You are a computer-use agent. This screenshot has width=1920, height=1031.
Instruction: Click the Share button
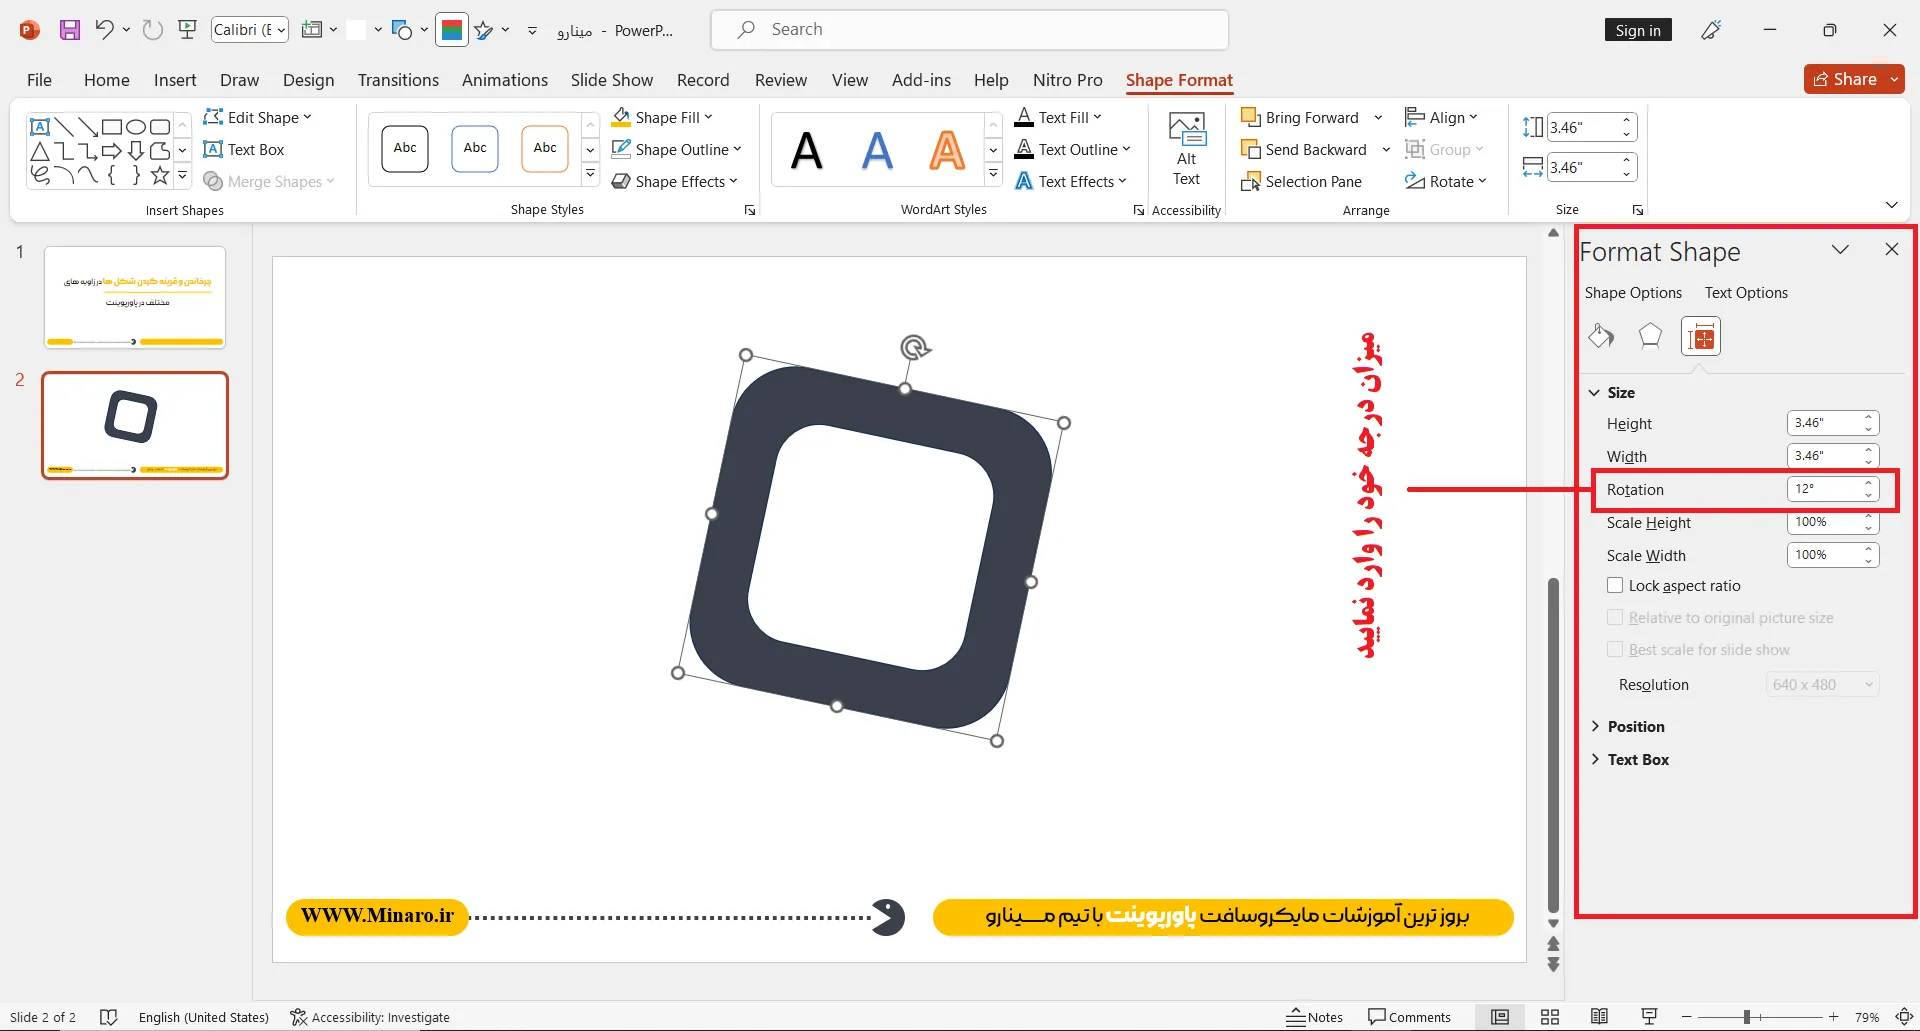pos(1854,79)
